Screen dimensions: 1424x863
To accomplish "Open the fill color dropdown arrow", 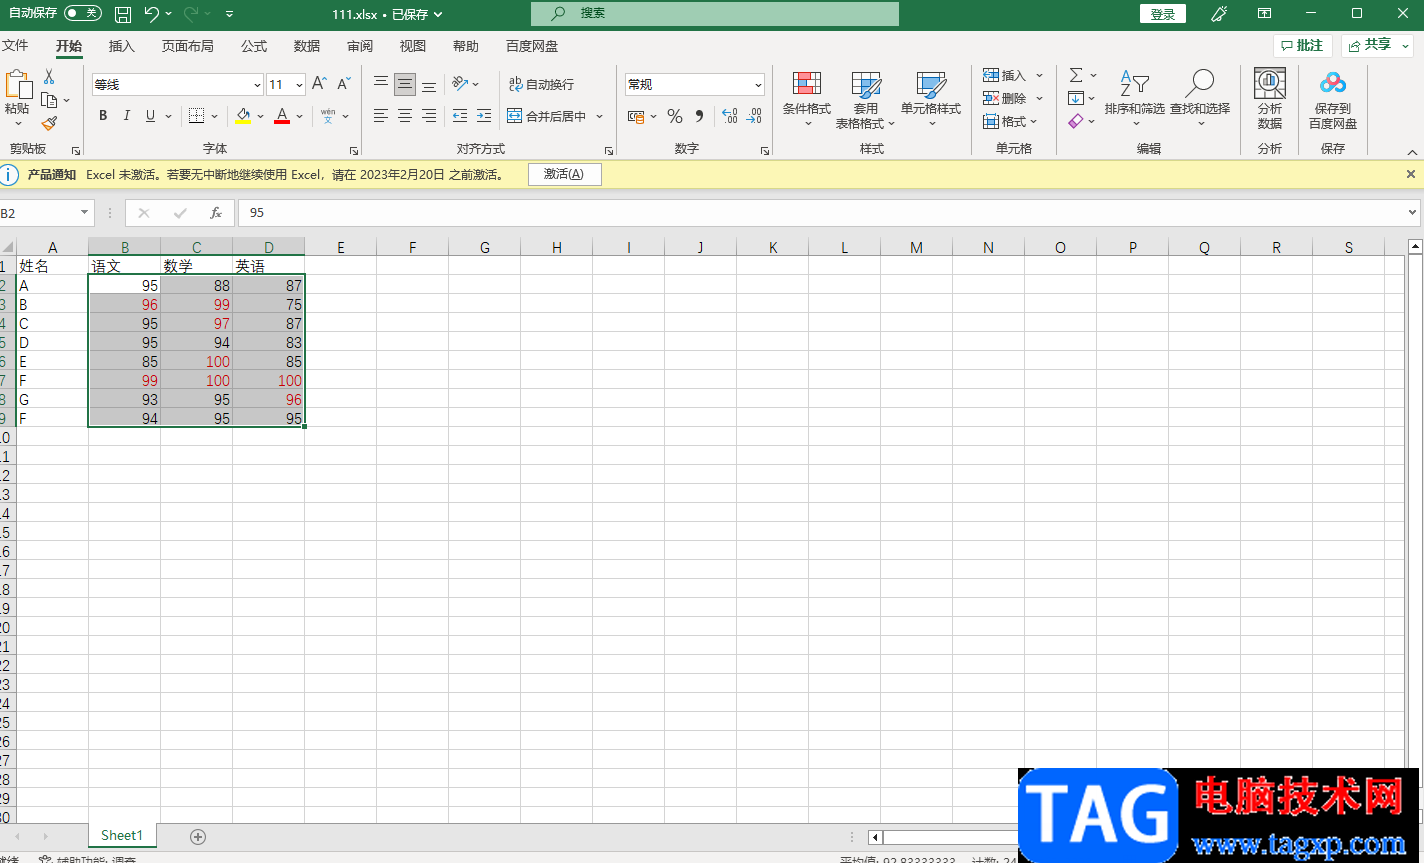I will click(x=261, y=116).
